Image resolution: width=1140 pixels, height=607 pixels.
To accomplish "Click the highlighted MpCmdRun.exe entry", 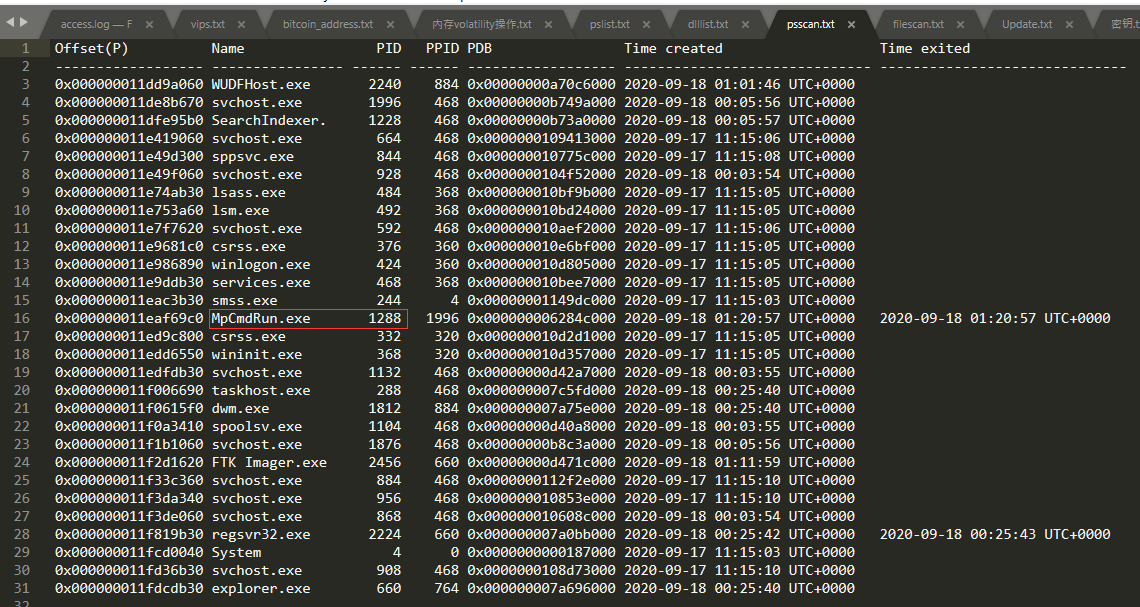I will pos(262,318).
